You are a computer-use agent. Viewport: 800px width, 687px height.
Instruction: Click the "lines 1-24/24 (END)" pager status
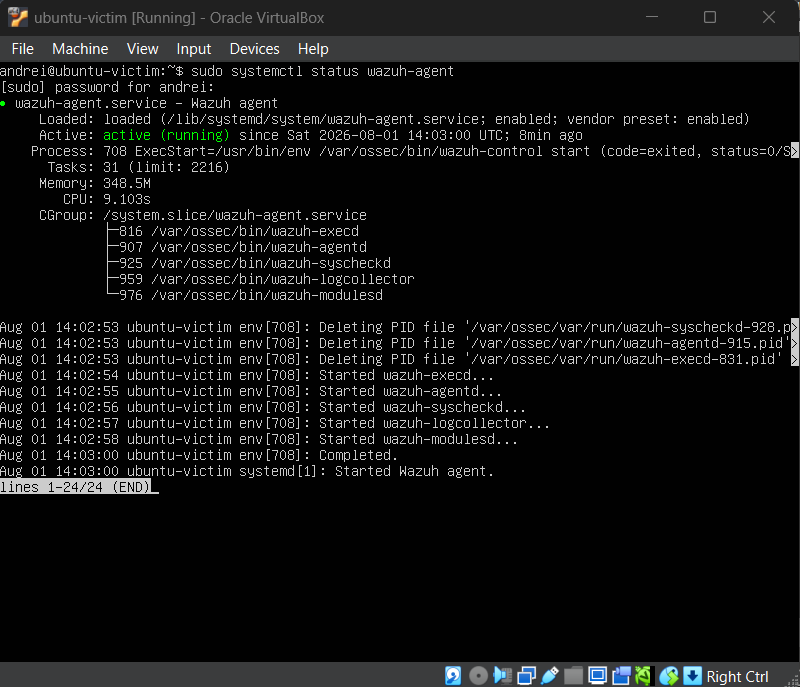(x=76, y=487)
